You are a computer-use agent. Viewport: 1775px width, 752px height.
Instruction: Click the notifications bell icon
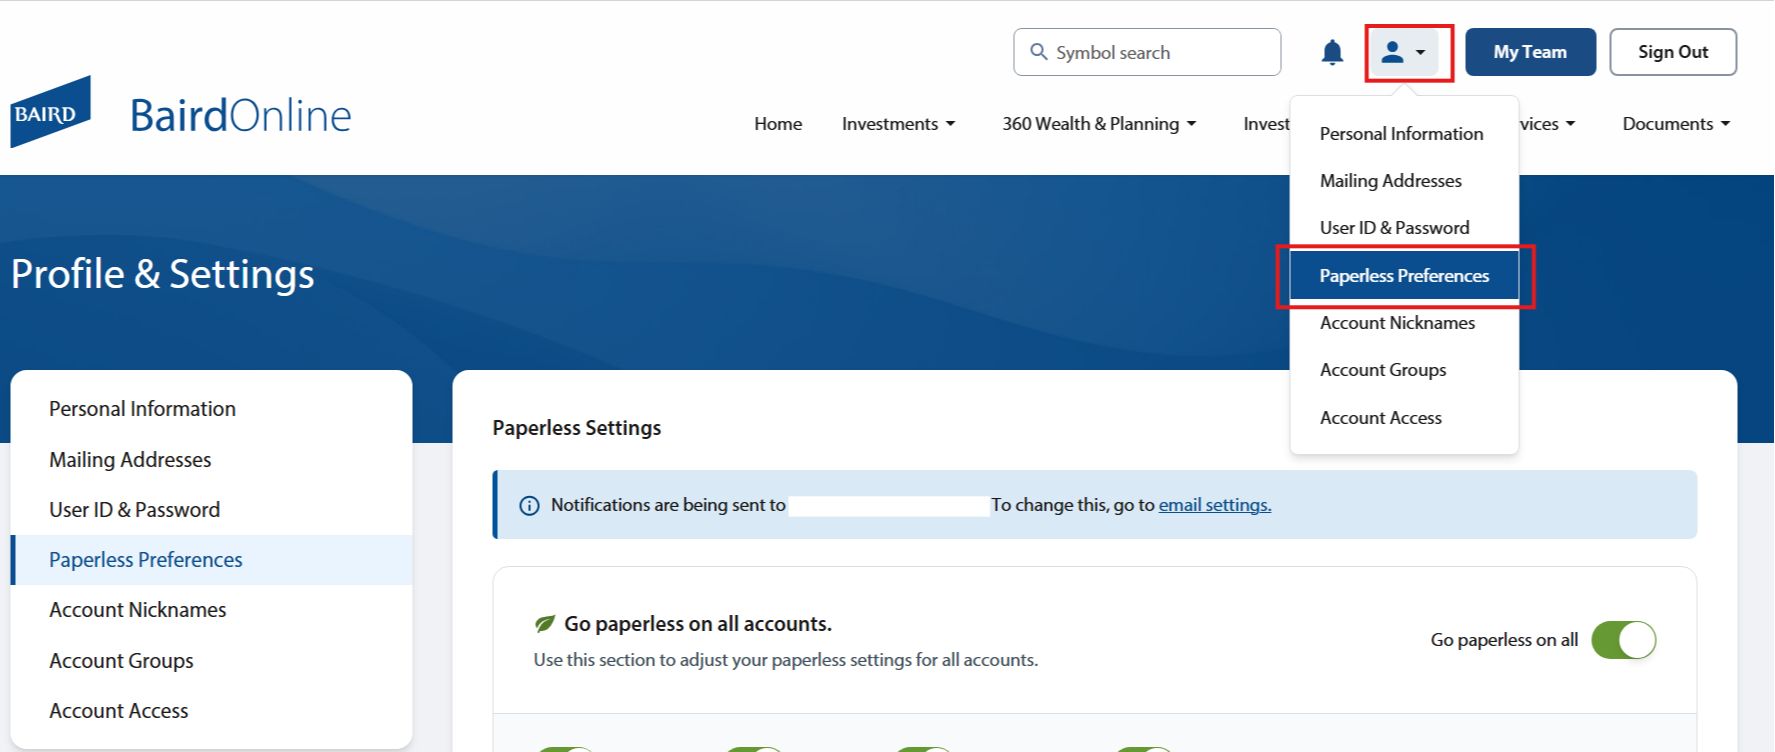coord(1332,52)
